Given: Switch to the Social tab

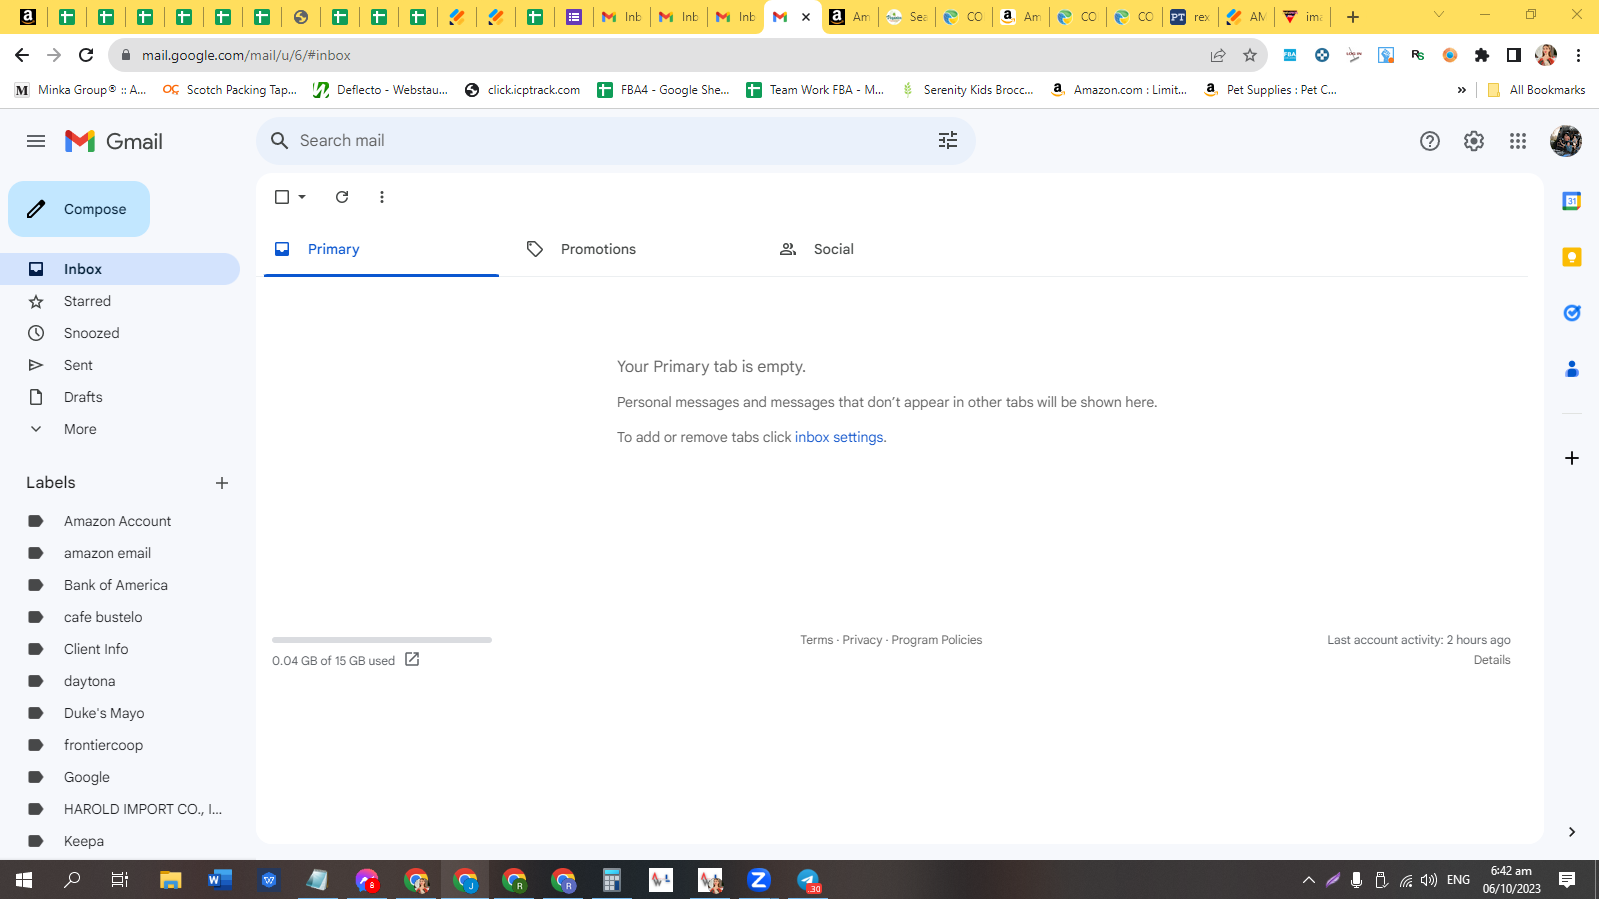Looking at the screenshot, I should pos(887,249).
